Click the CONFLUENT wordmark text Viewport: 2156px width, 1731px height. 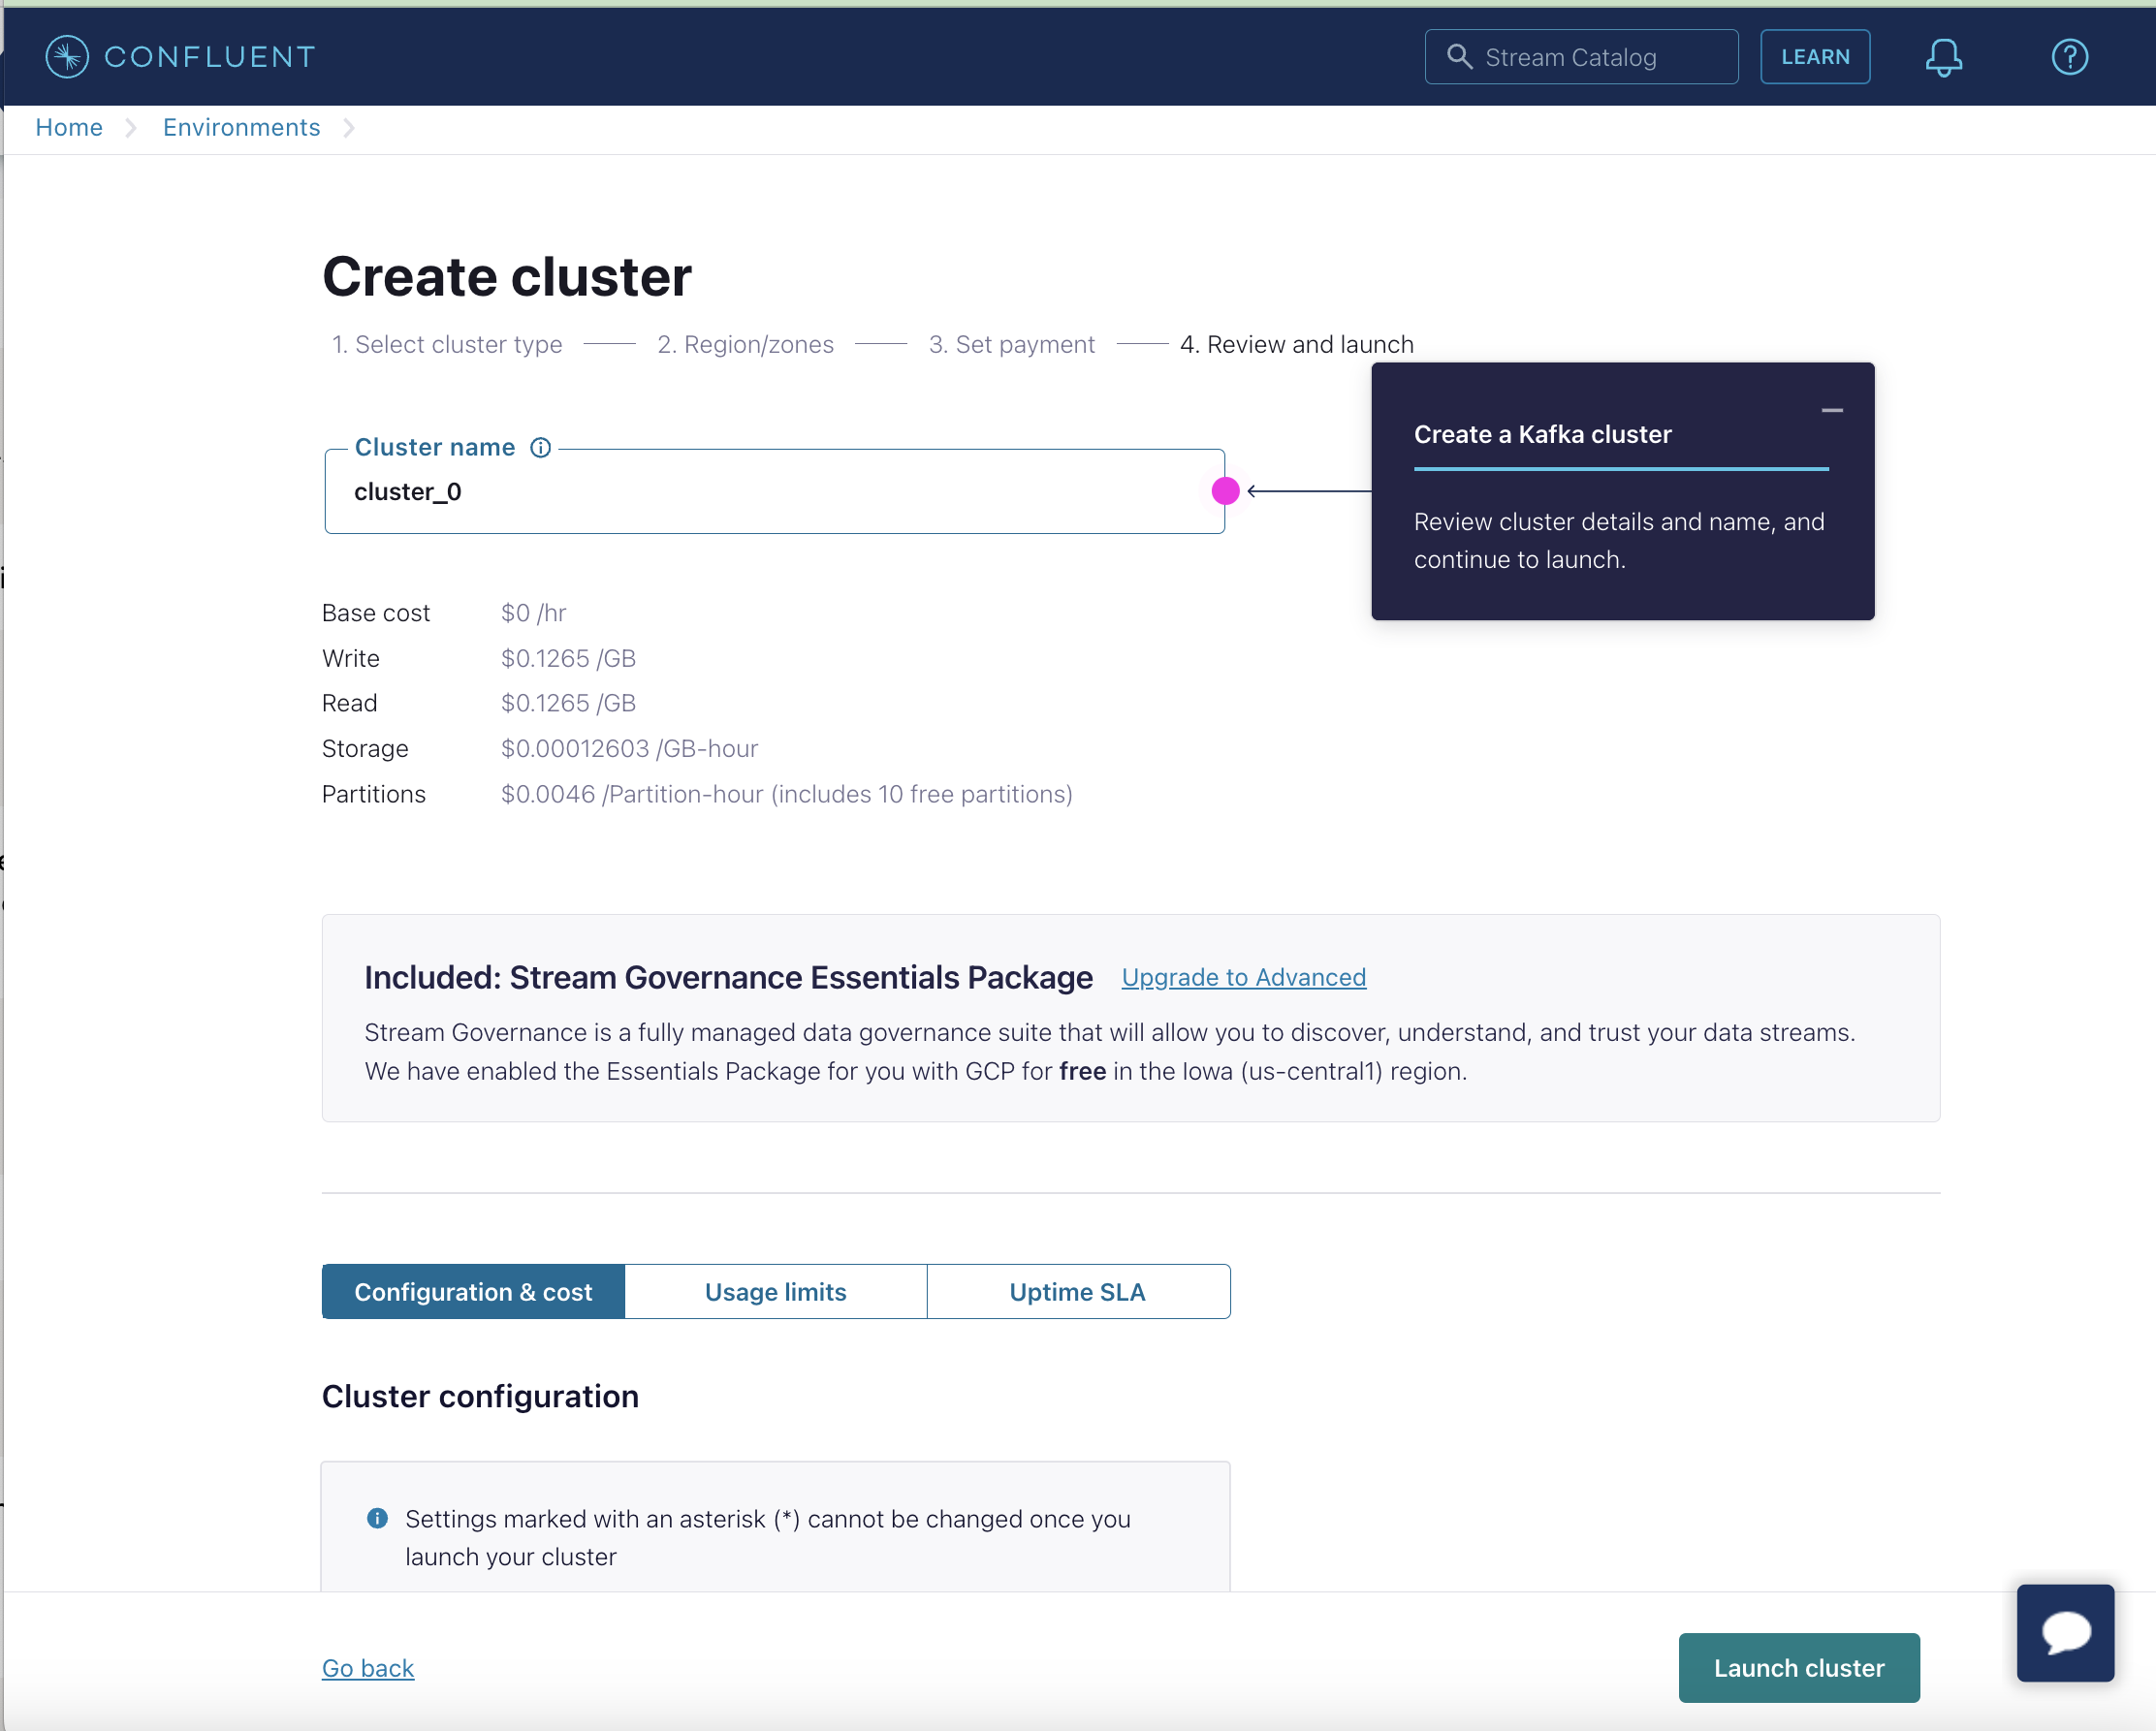(x=210, y=57)
